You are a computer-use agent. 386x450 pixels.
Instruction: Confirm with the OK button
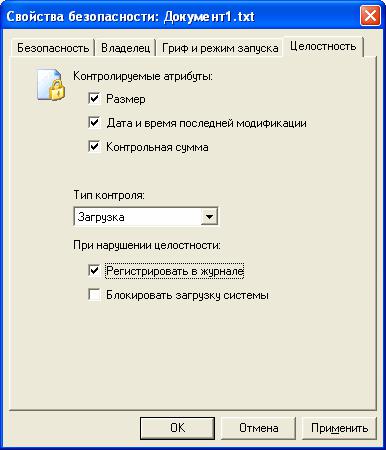coord(177,428)
